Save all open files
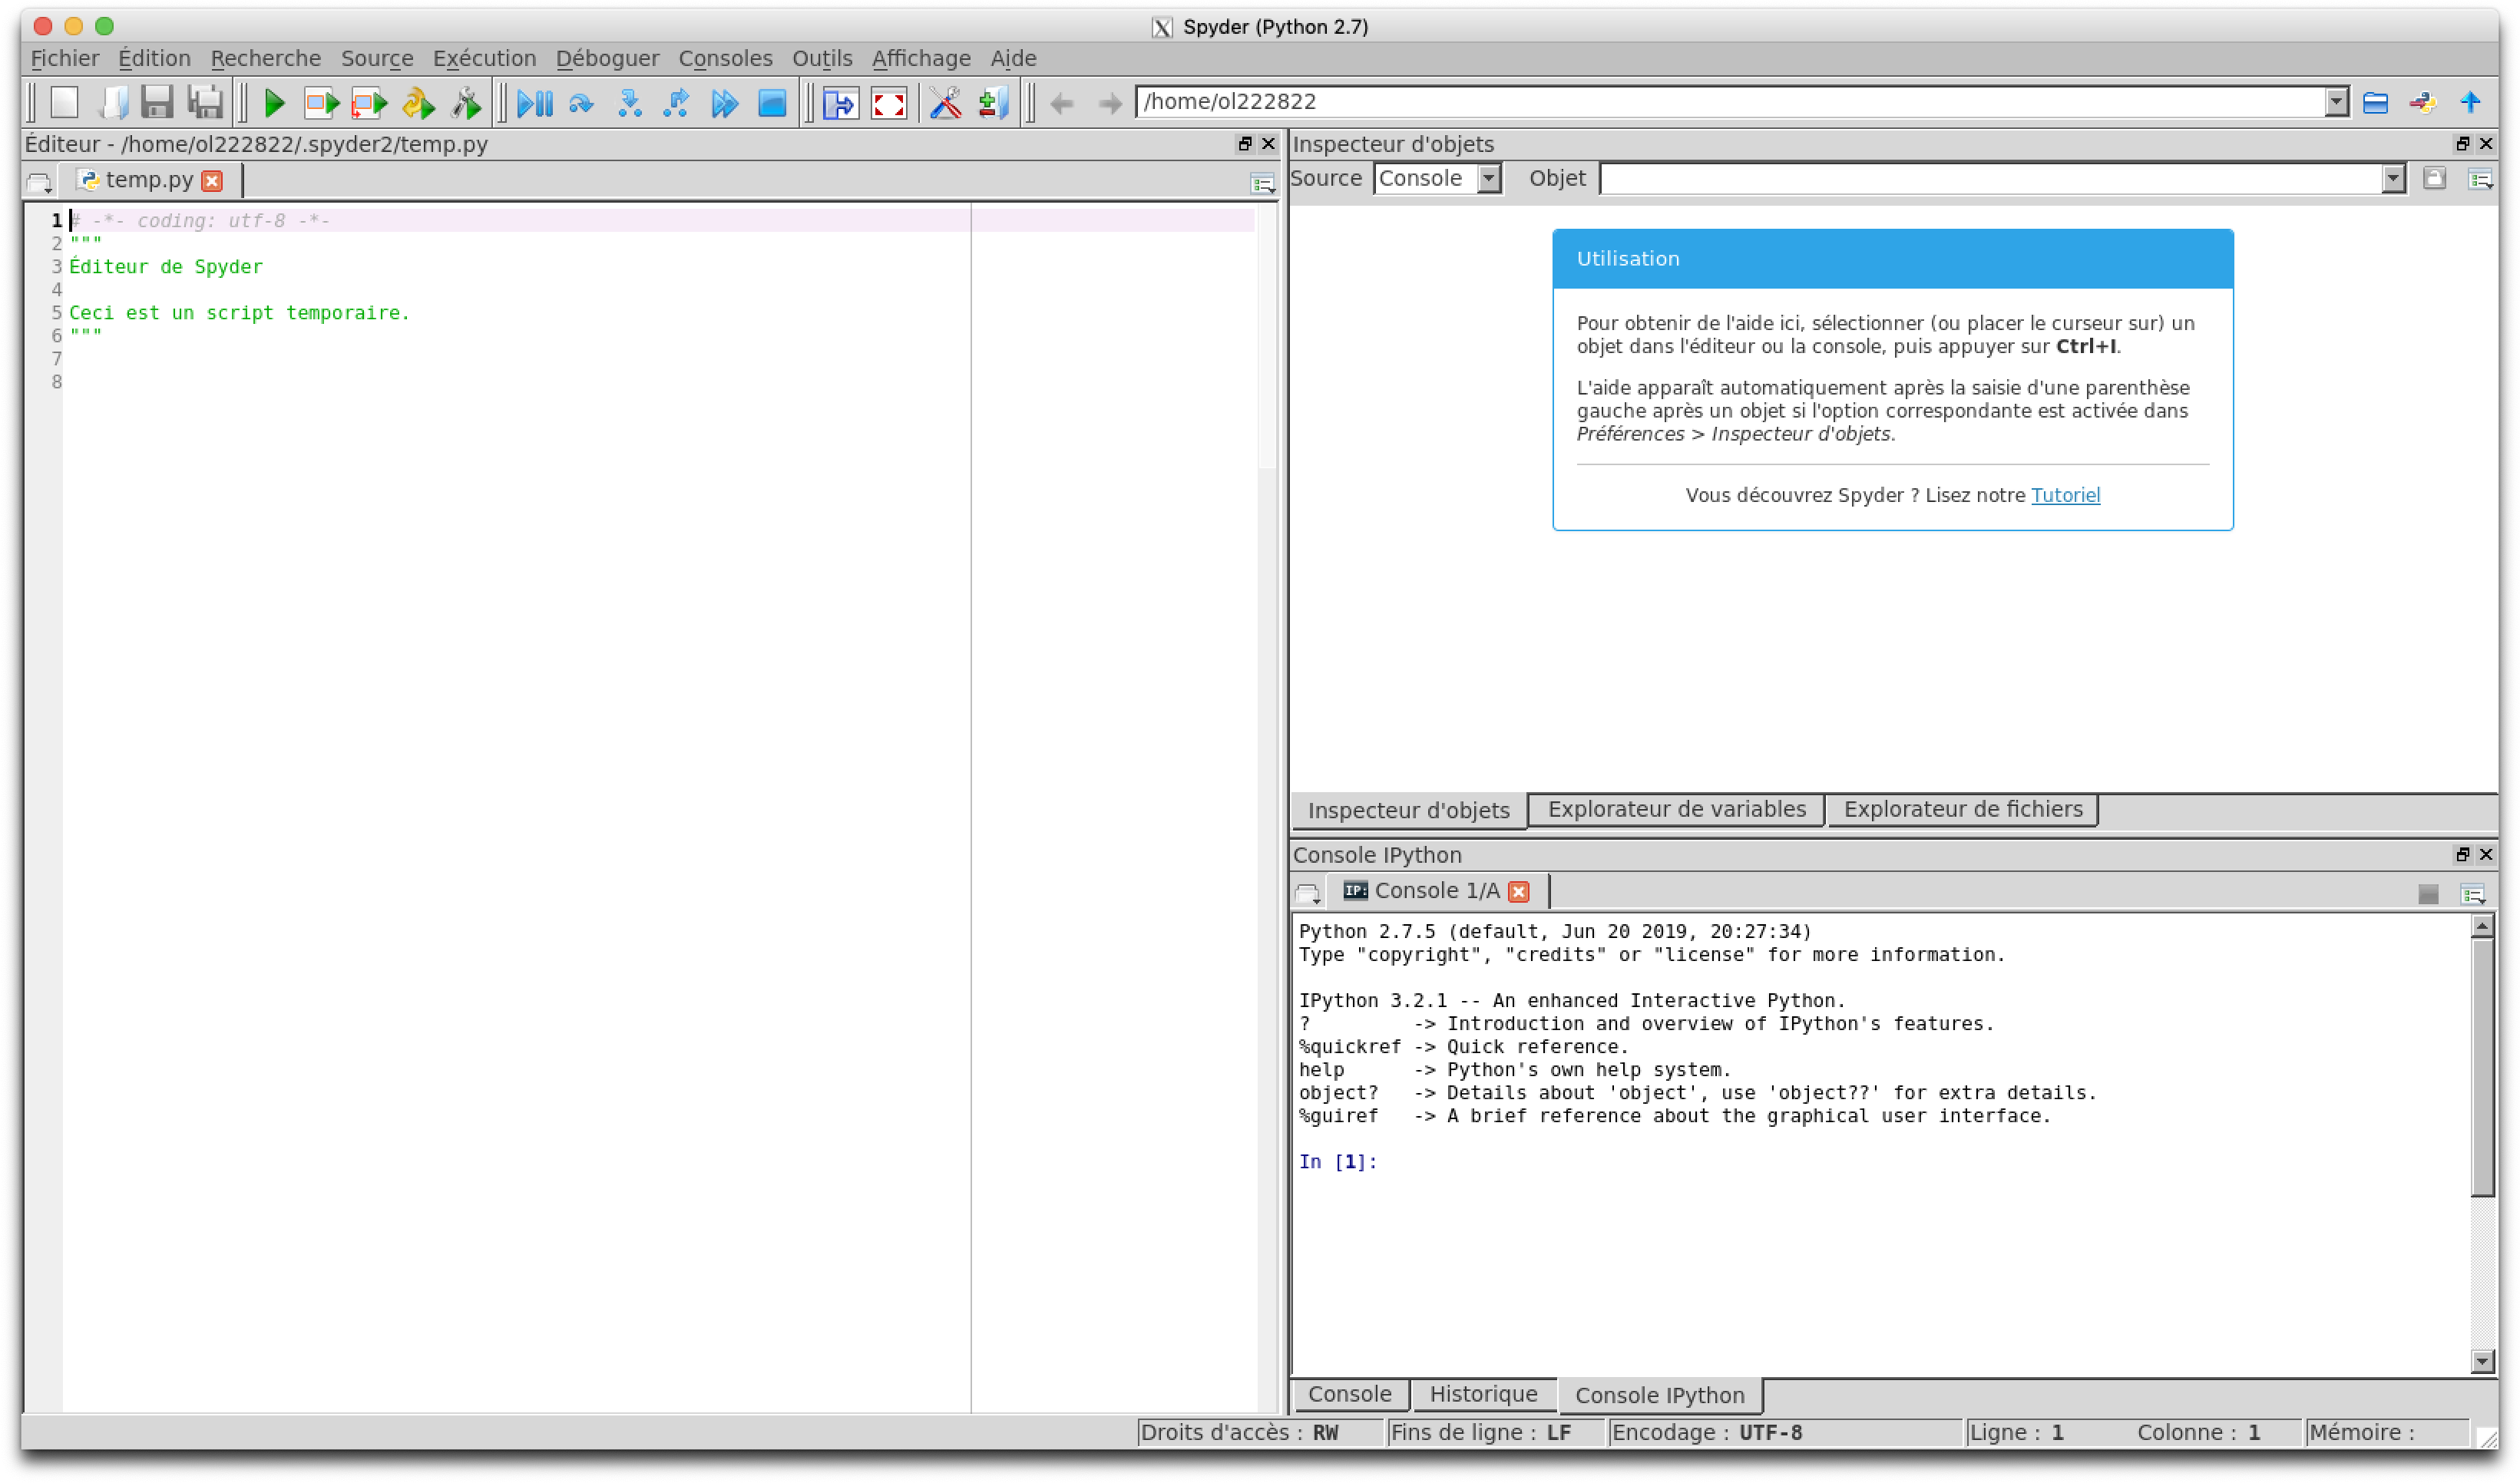Screen dimensions: 2520x1483 [206, 103]
